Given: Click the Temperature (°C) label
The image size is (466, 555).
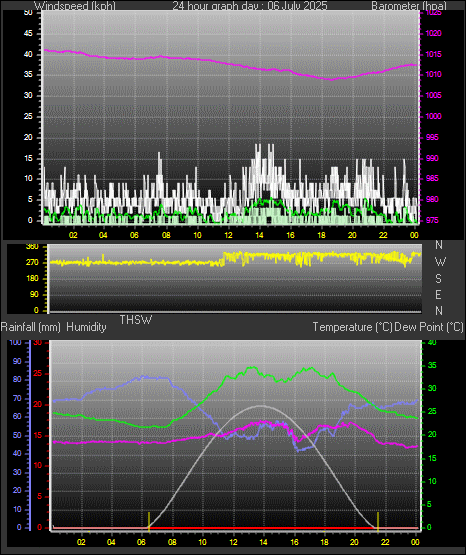Looking at the screenshot, I should 352,327.
